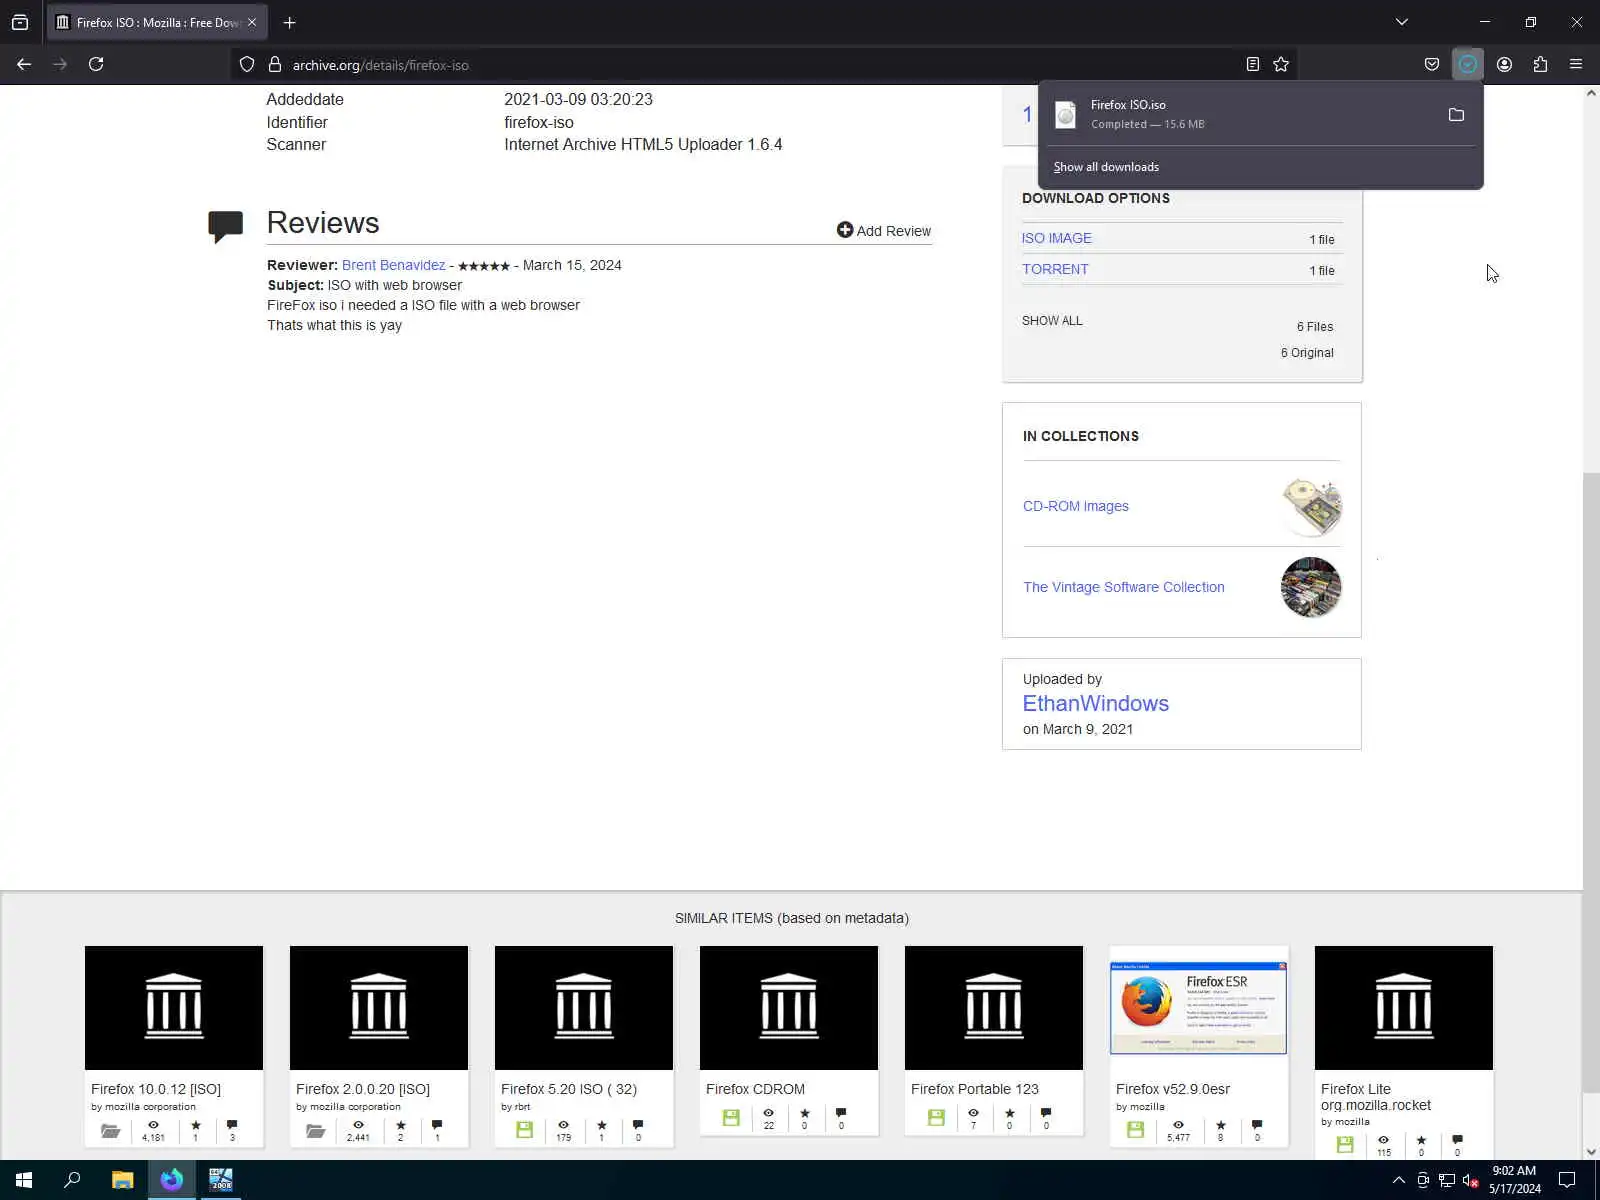Click the CD-ROM Images collection thumbnail
This screenshot has width=1600, height=1200.
coord(1311,507)
